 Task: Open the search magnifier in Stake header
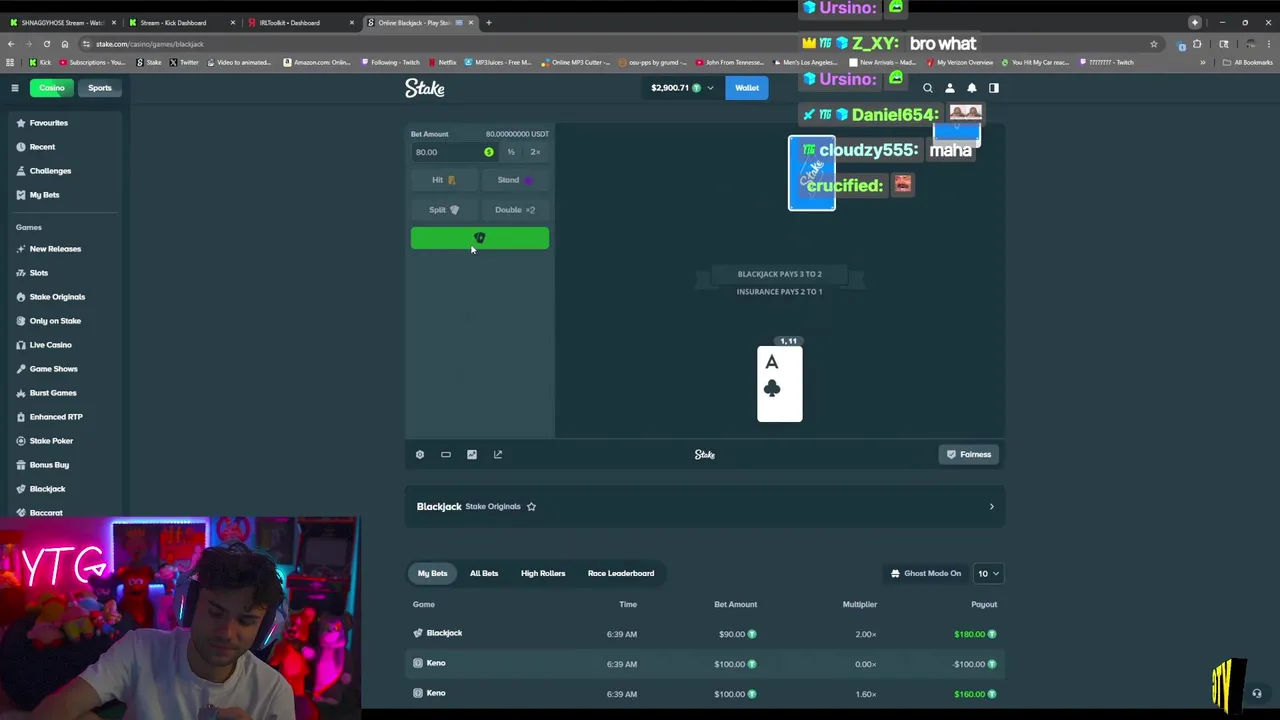point(928,88)
